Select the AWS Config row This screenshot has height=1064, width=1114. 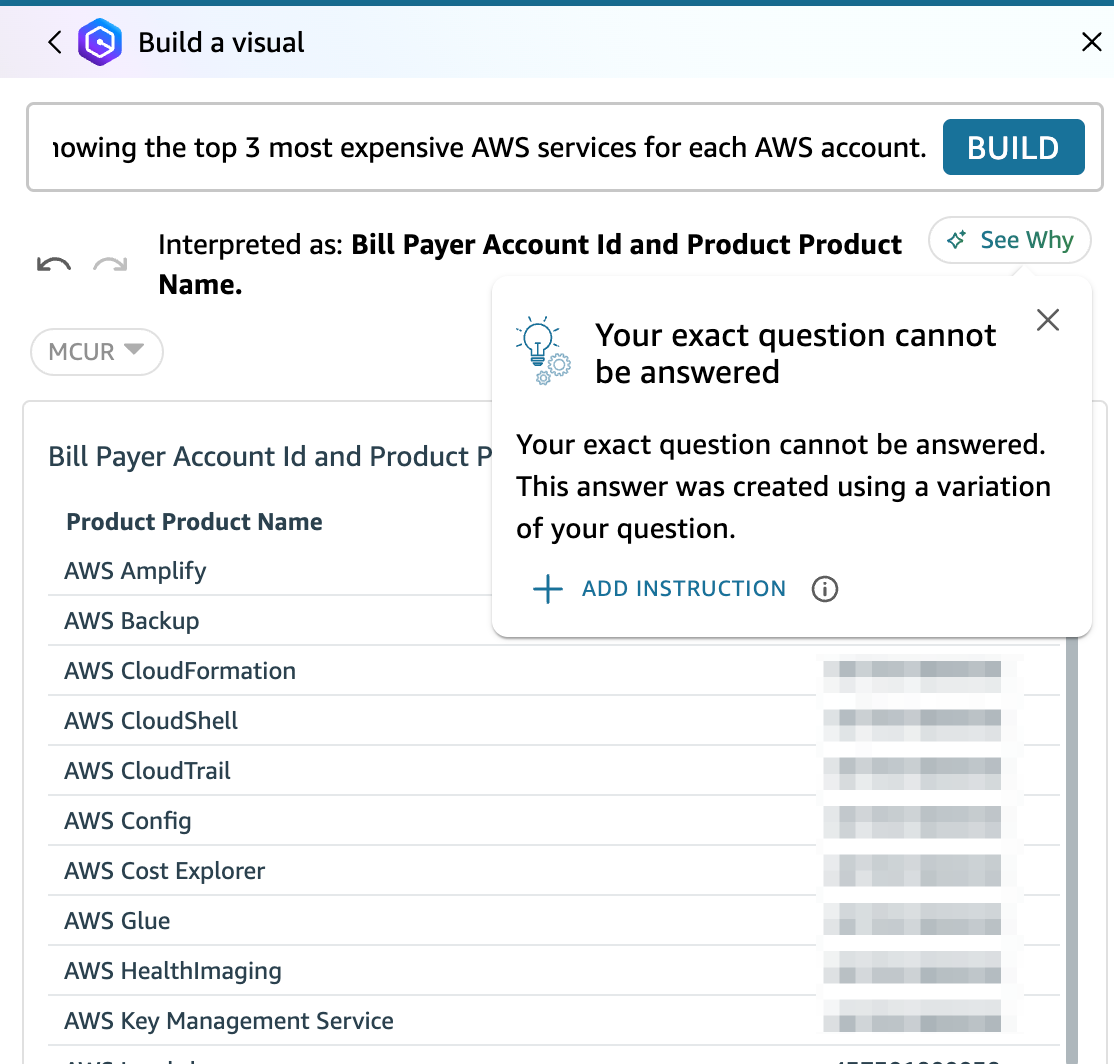point(554,821)
